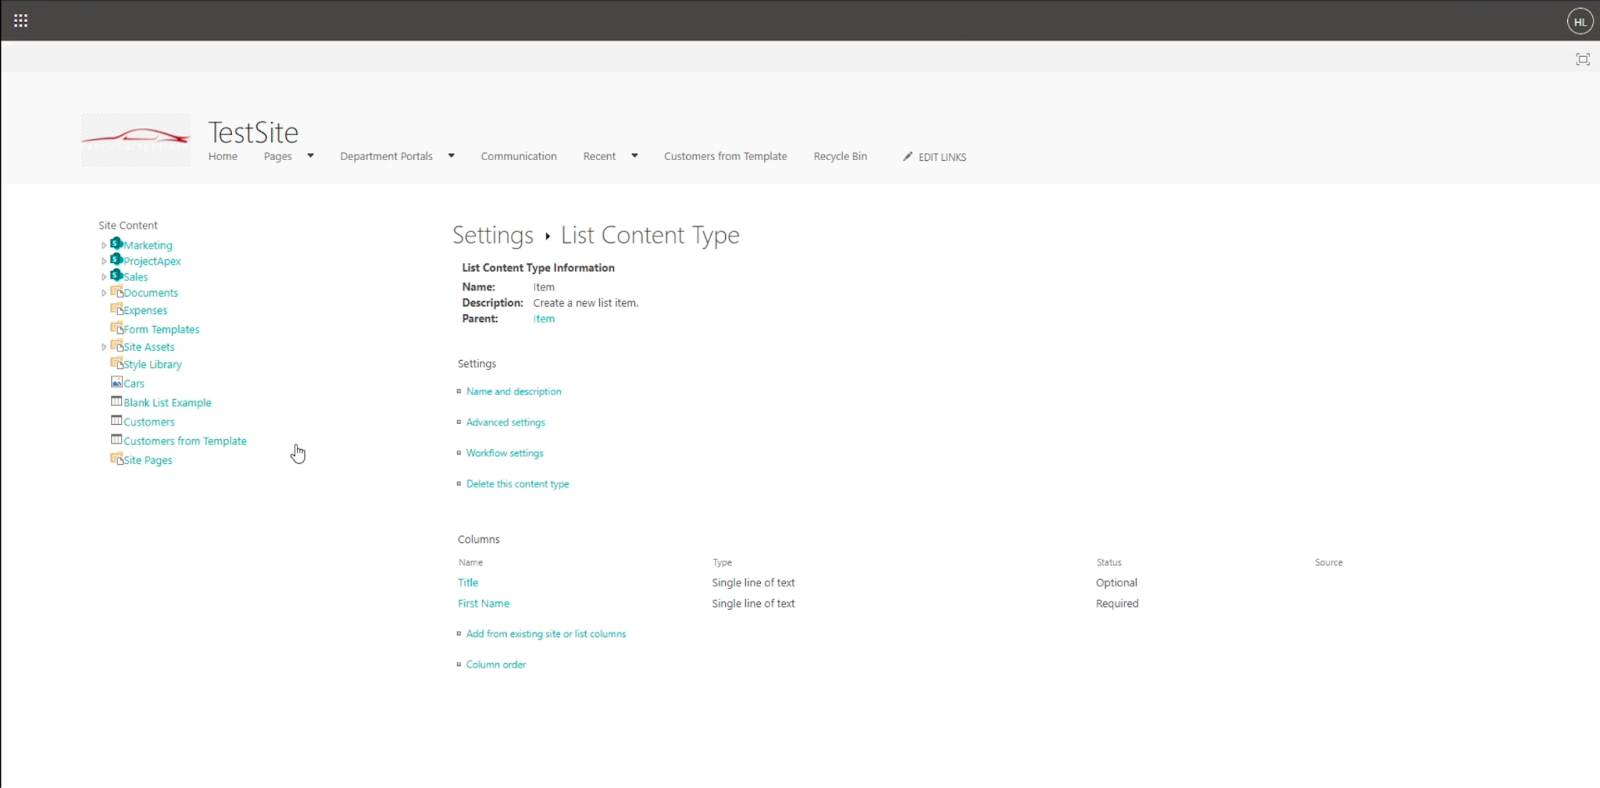Image resolution: width=1600 pixels, height=788 pixels.
Task: Click the pencil icon beside EDIT LINKS
Action: 908,156
